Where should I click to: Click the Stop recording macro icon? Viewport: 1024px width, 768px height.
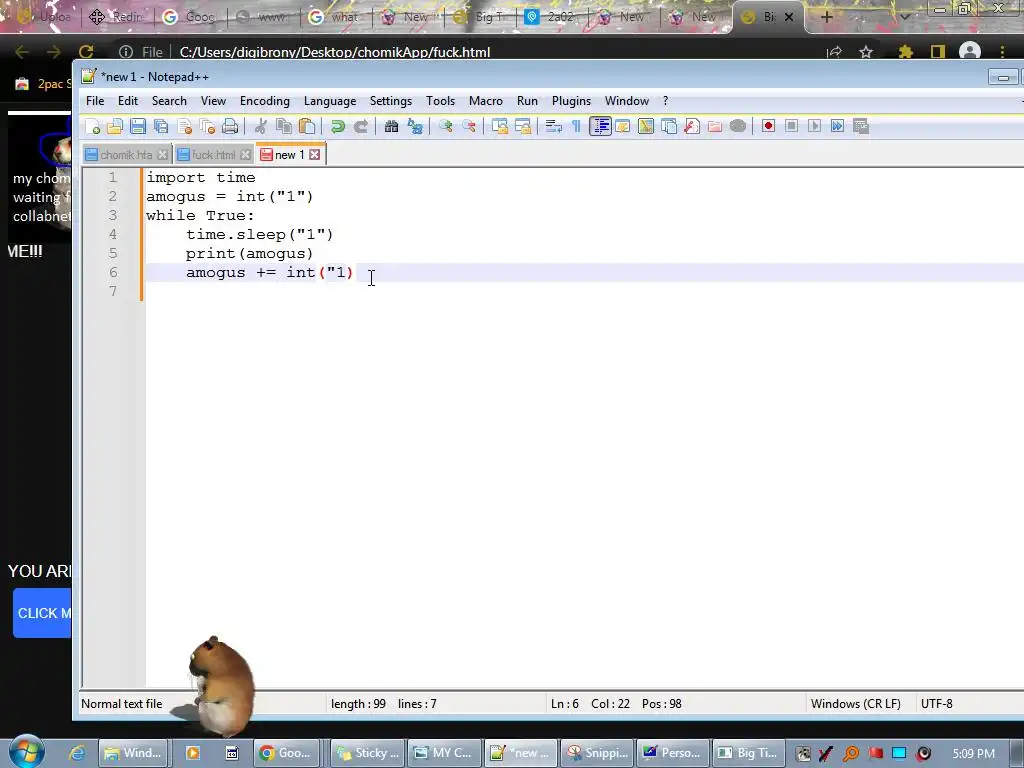792,126
